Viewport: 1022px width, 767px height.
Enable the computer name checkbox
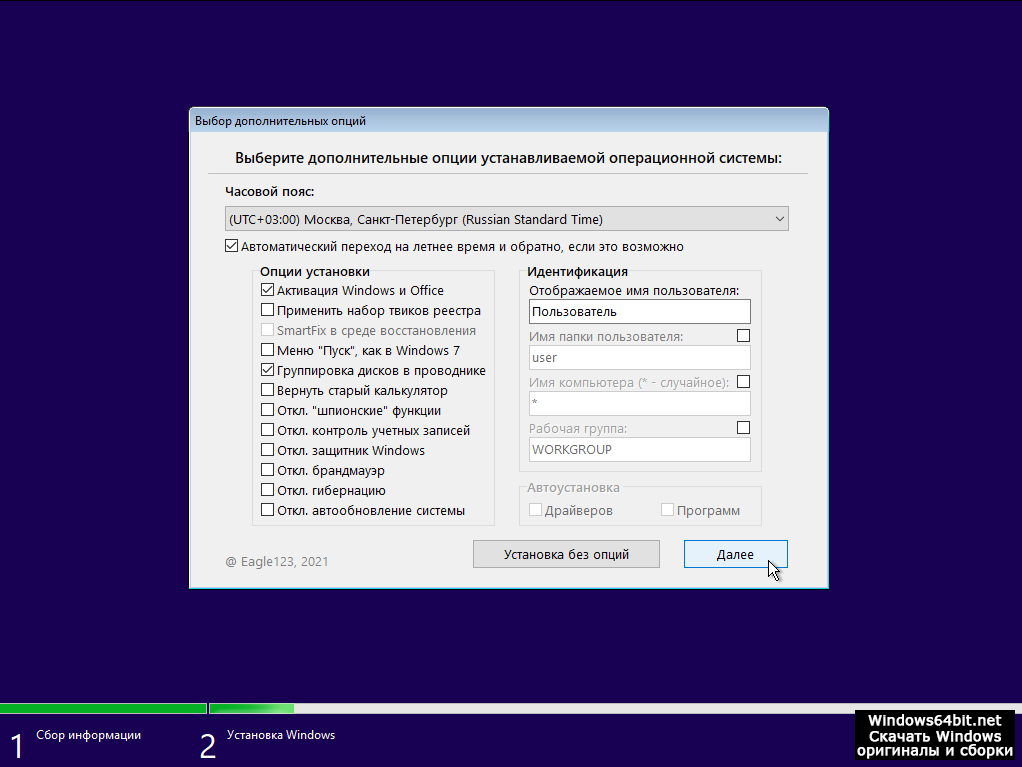[x=743, y=382]
